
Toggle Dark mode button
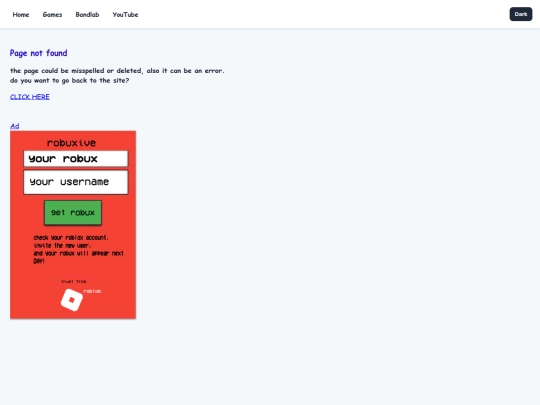(x=521, y=14)
